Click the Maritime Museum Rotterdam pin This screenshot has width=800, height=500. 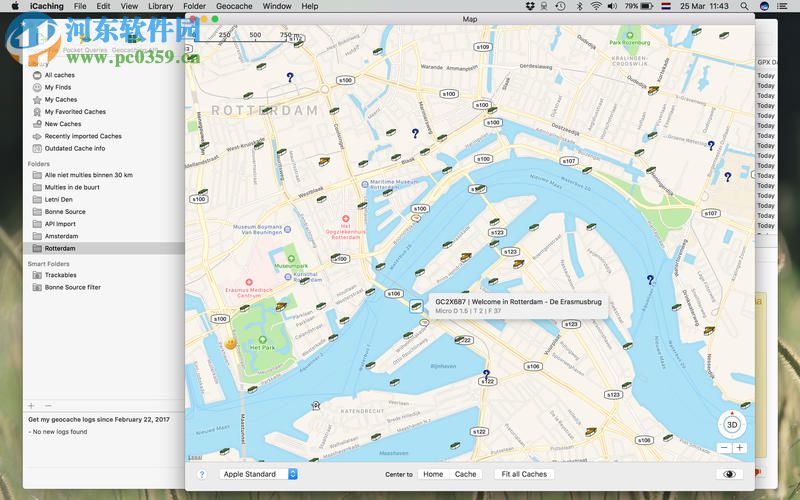[x=365, y=184]
